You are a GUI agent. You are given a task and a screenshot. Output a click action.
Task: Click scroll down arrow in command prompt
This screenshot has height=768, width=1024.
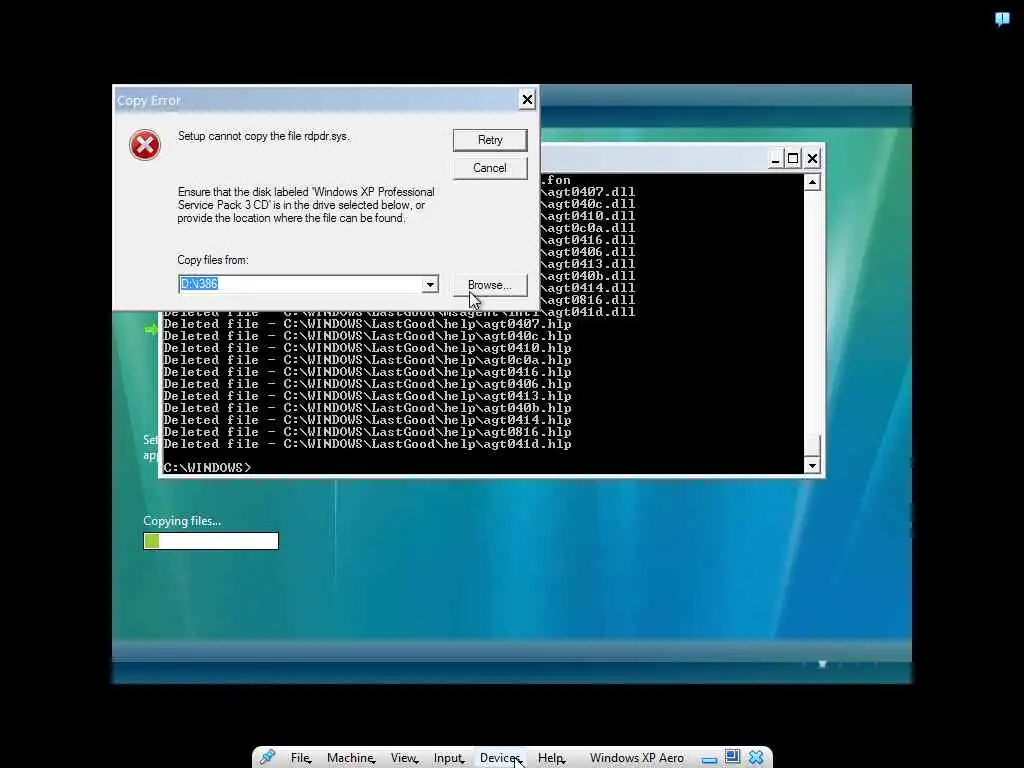[x=812, y=466]
